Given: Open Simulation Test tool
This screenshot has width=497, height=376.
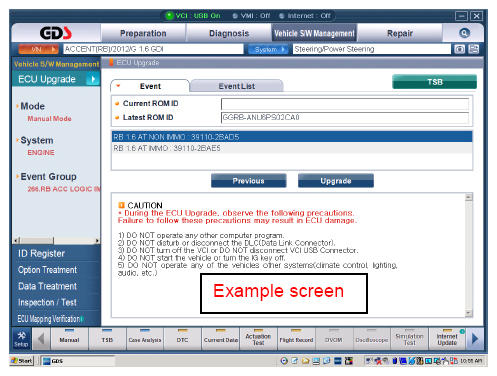Looking at the screenshot, I should (409, 339).
